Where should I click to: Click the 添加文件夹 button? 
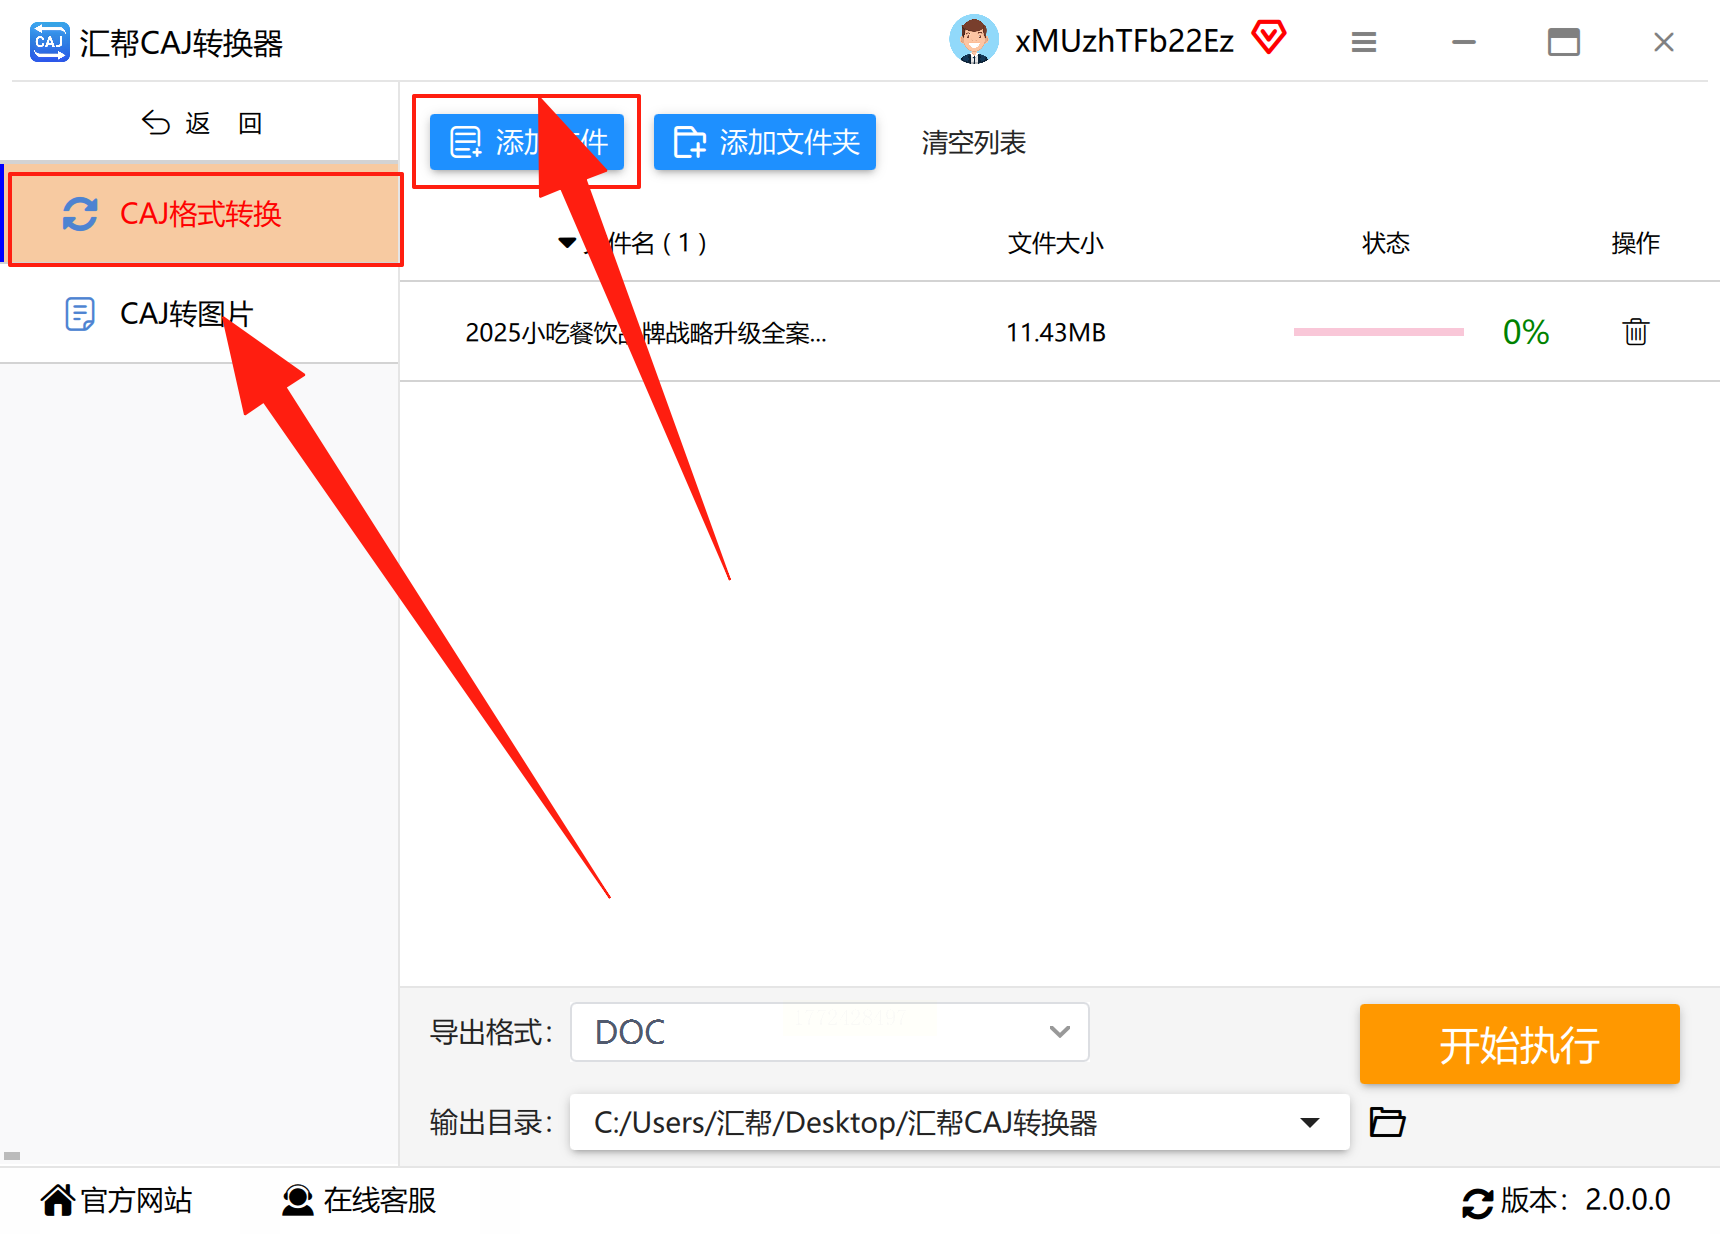(x=765, y=142)
